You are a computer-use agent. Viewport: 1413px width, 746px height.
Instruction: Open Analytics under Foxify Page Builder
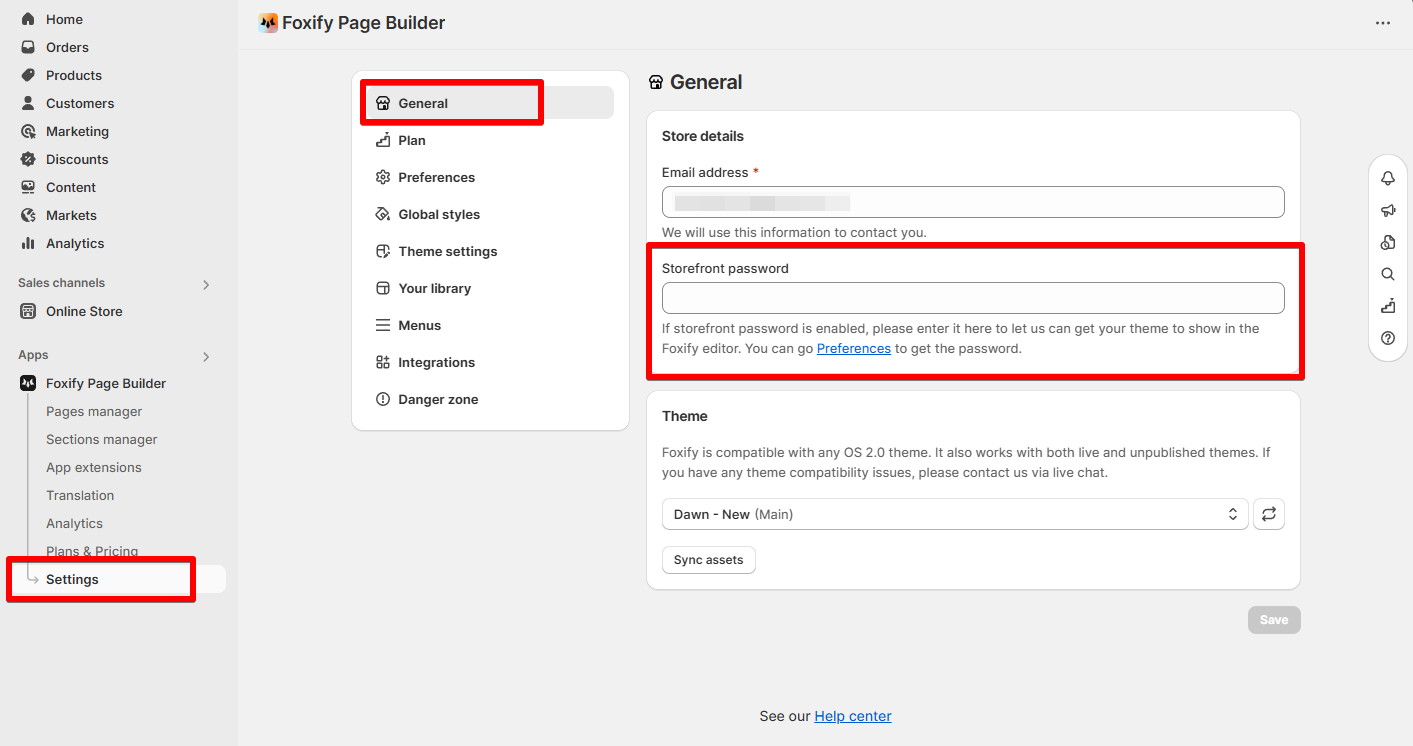click(74, 523)
